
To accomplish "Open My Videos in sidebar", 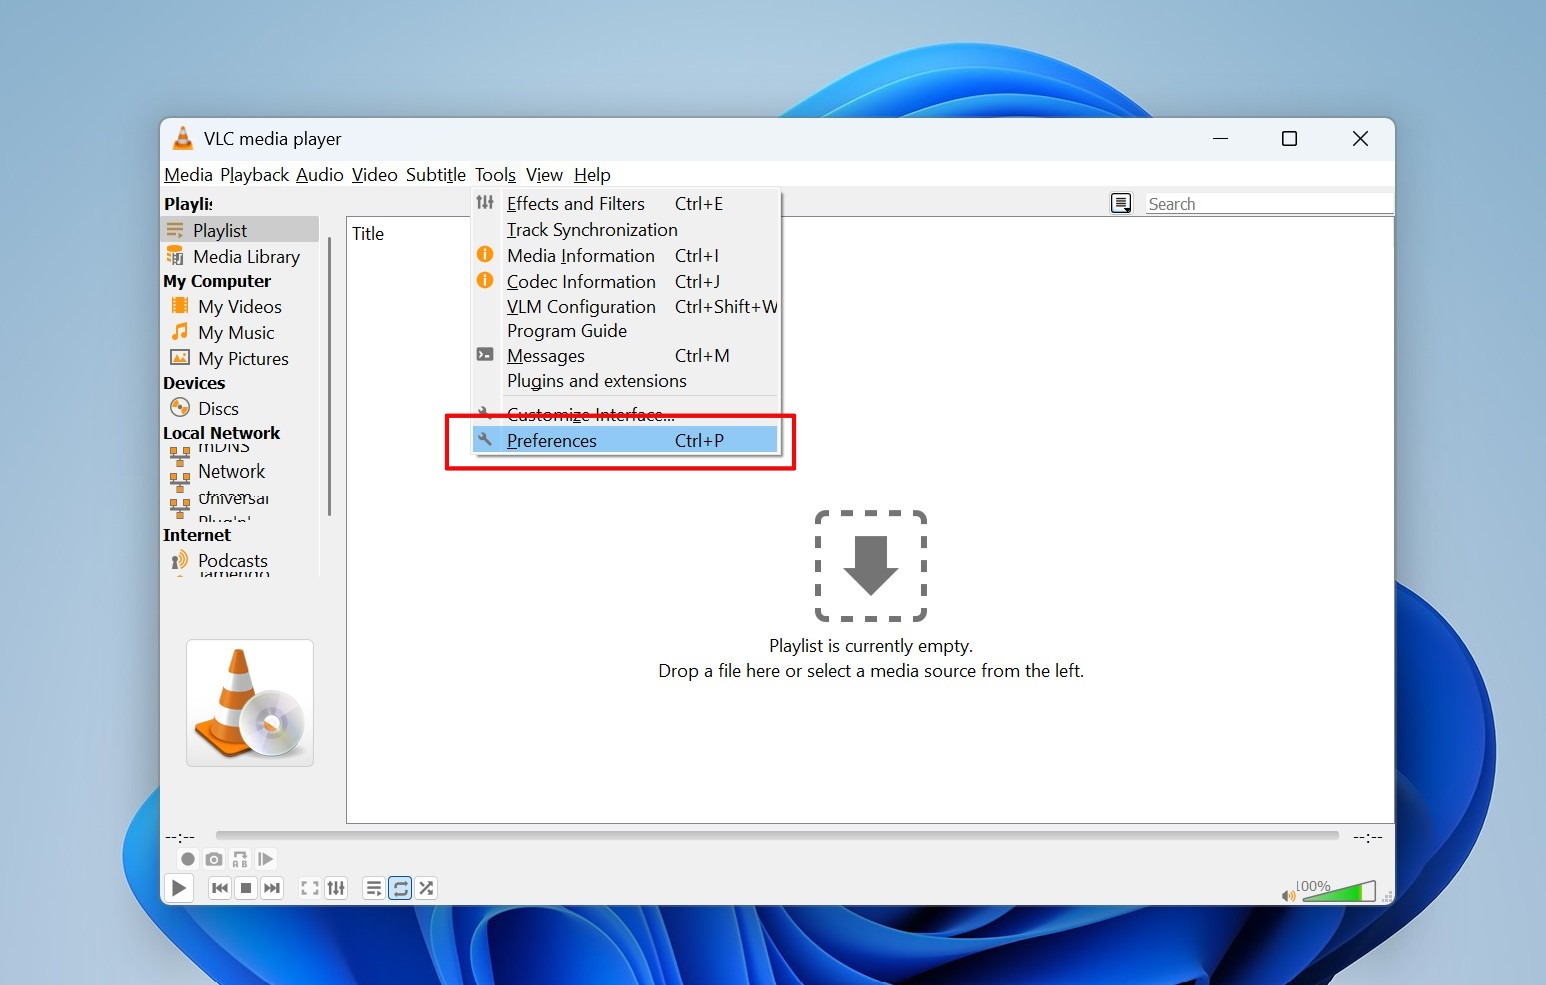I will (x=240, y=307).
